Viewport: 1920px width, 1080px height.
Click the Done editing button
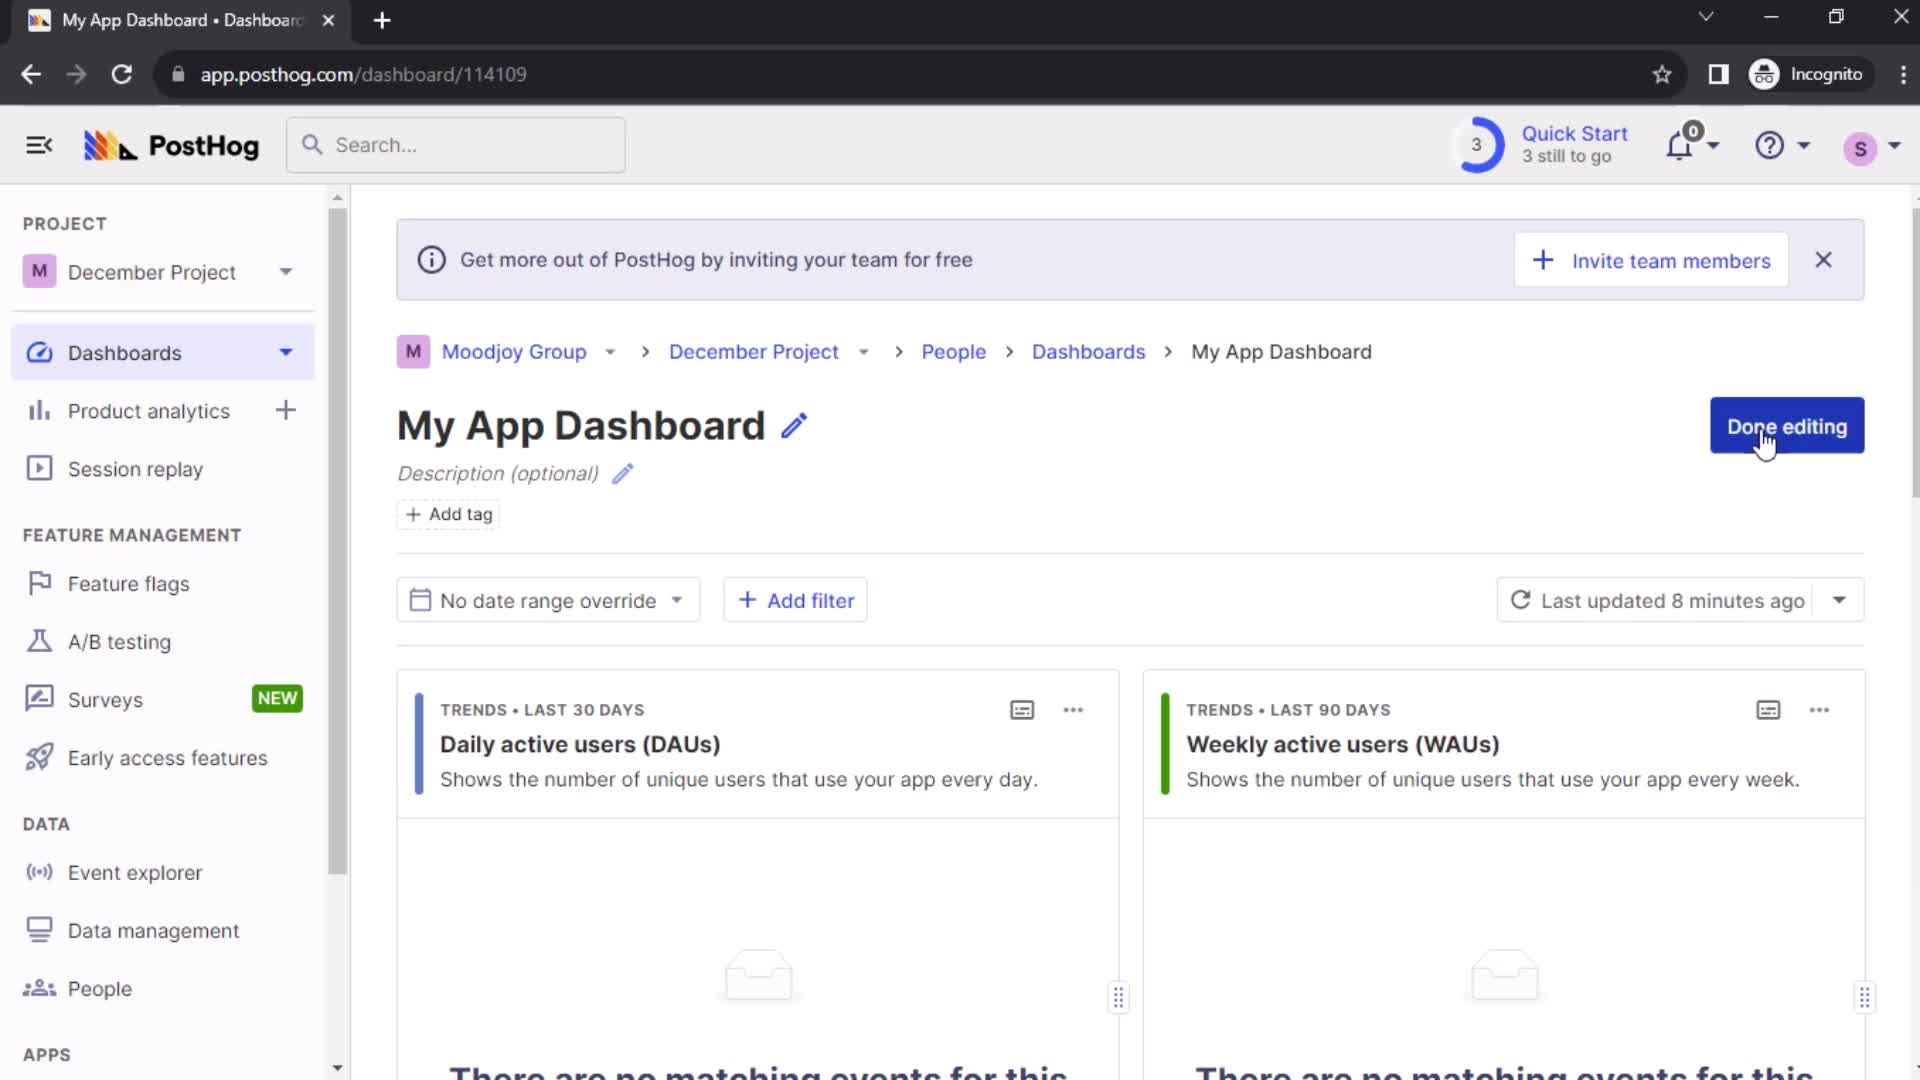(x=1785, y=425)
